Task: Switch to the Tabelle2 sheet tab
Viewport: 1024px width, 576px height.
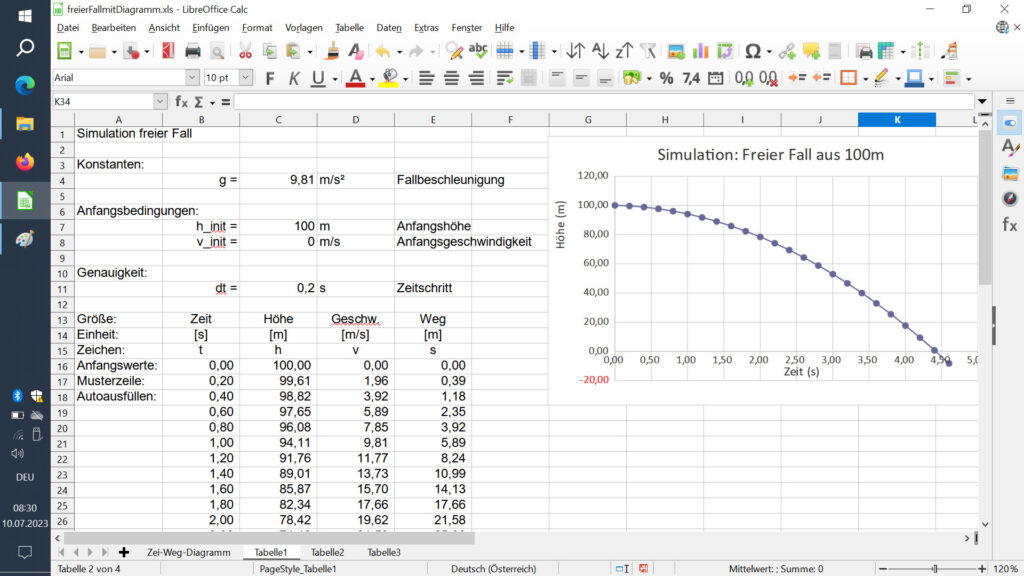Action: pos(327,552)
